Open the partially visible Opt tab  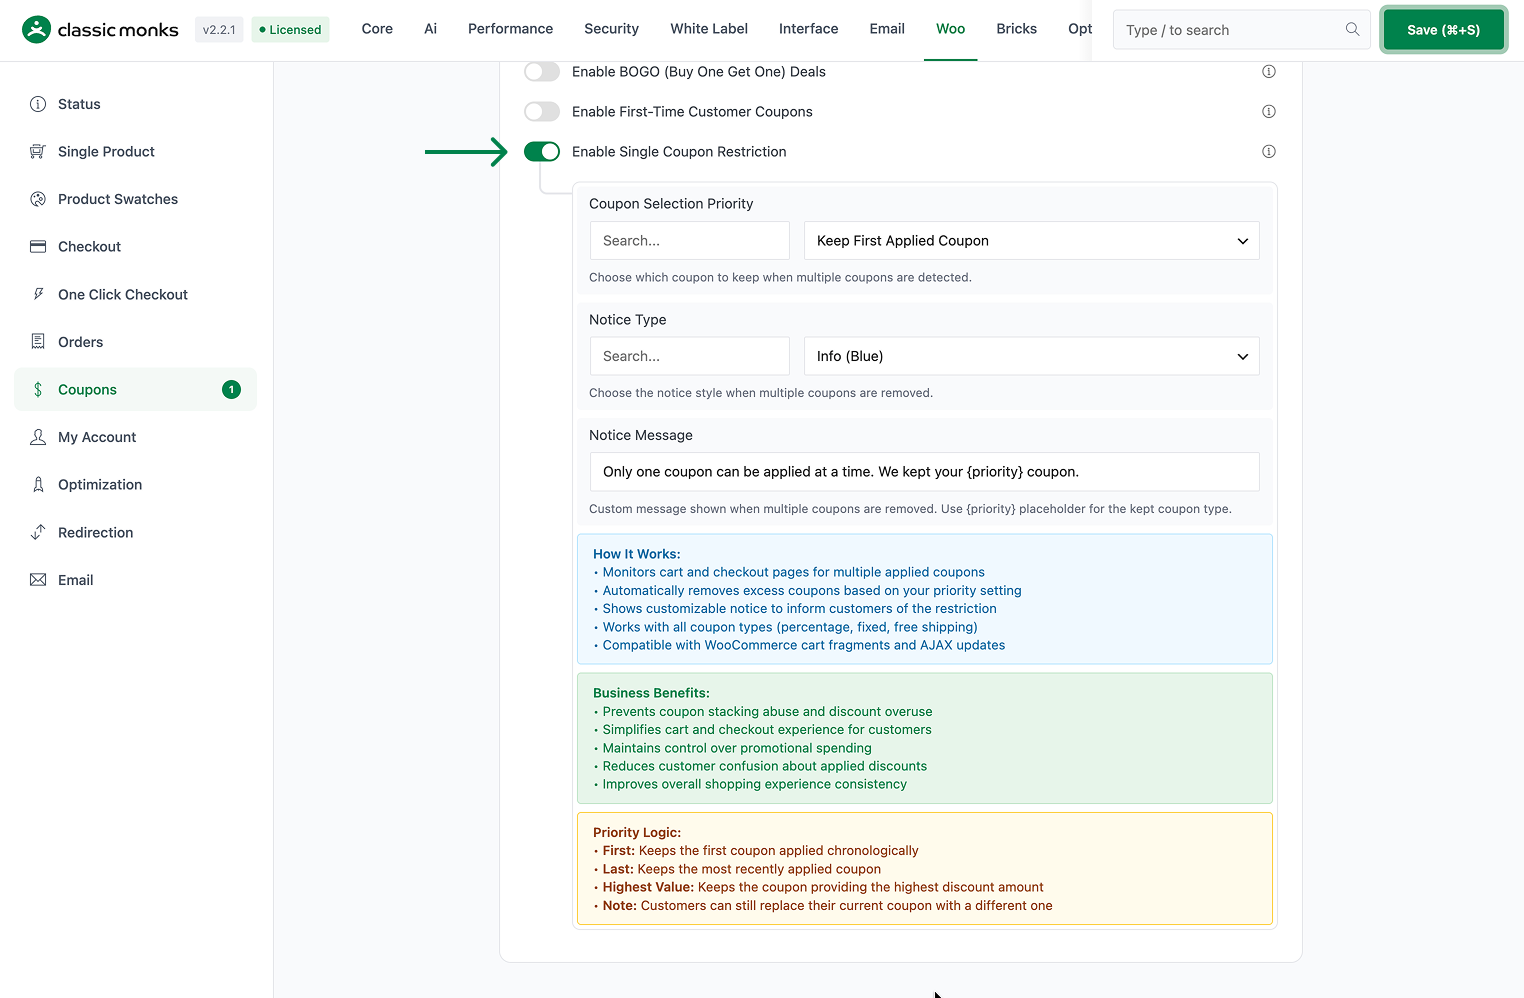1079,29
